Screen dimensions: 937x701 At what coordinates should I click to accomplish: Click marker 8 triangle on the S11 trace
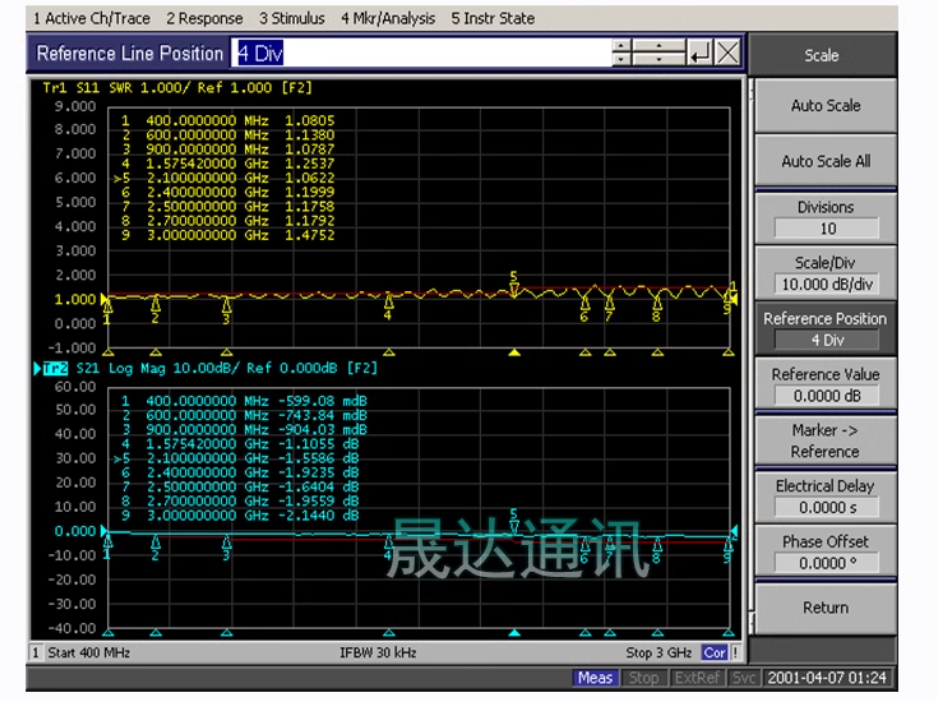pyautogui.click(x=657, y=302)
